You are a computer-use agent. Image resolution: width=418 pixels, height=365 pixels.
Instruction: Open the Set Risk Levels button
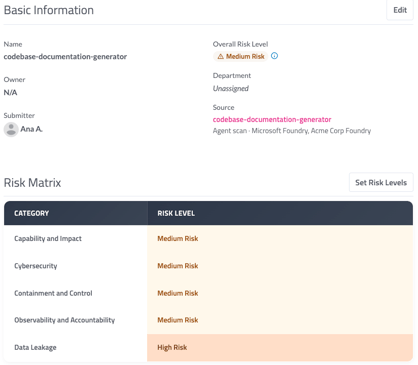381,182
